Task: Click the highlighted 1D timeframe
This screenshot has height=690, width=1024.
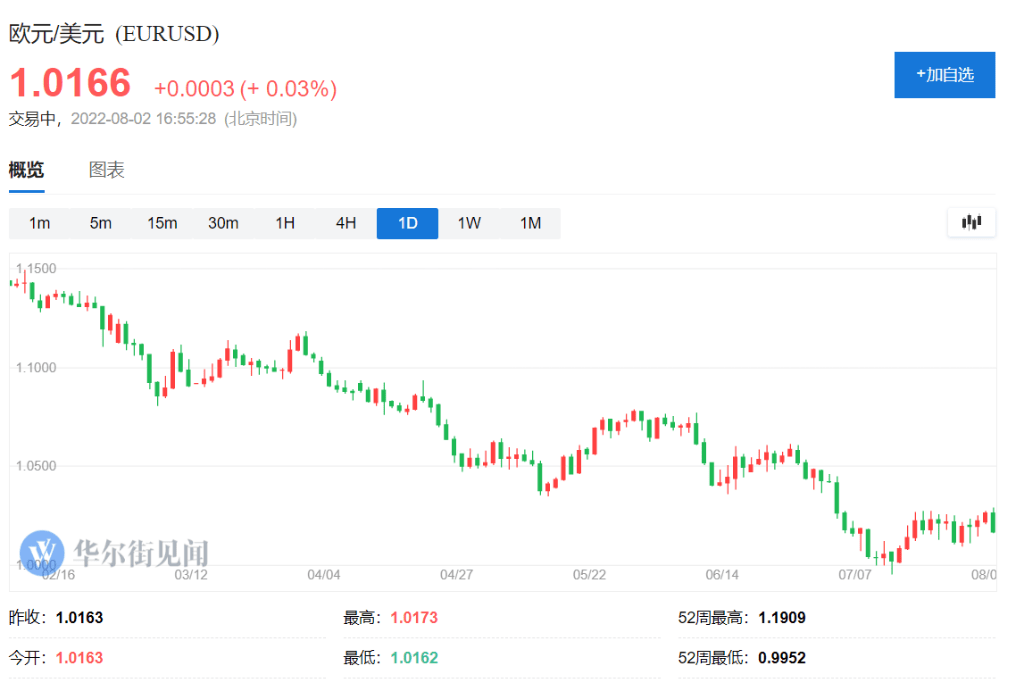Action: tap(407, 223)
